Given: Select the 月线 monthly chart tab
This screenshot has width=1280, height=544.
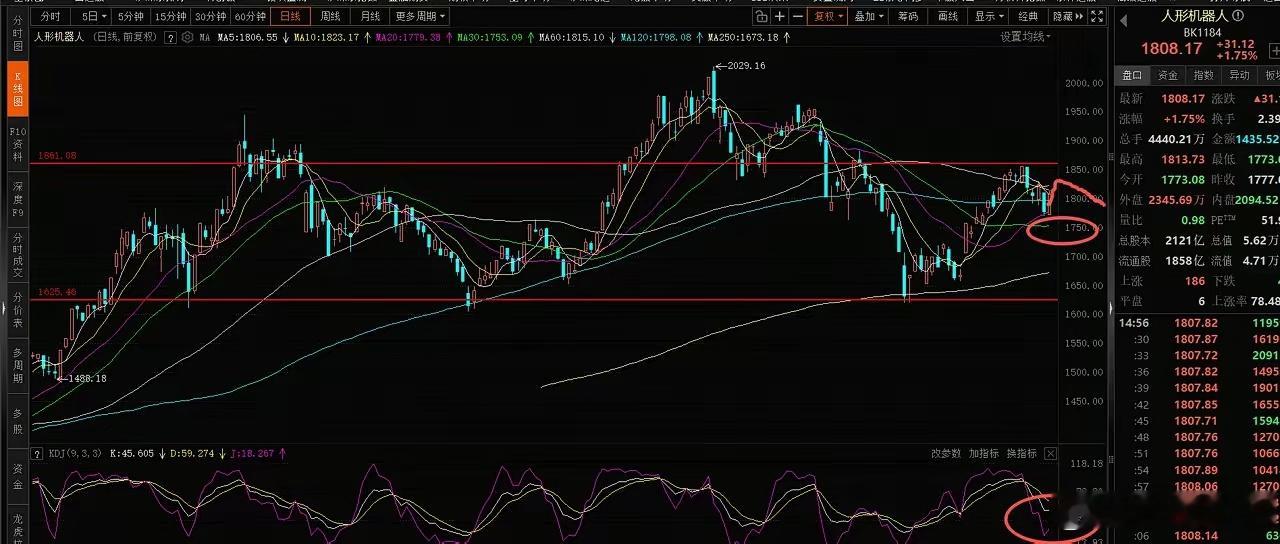Looking at the screenshot, I should (370, 16).
